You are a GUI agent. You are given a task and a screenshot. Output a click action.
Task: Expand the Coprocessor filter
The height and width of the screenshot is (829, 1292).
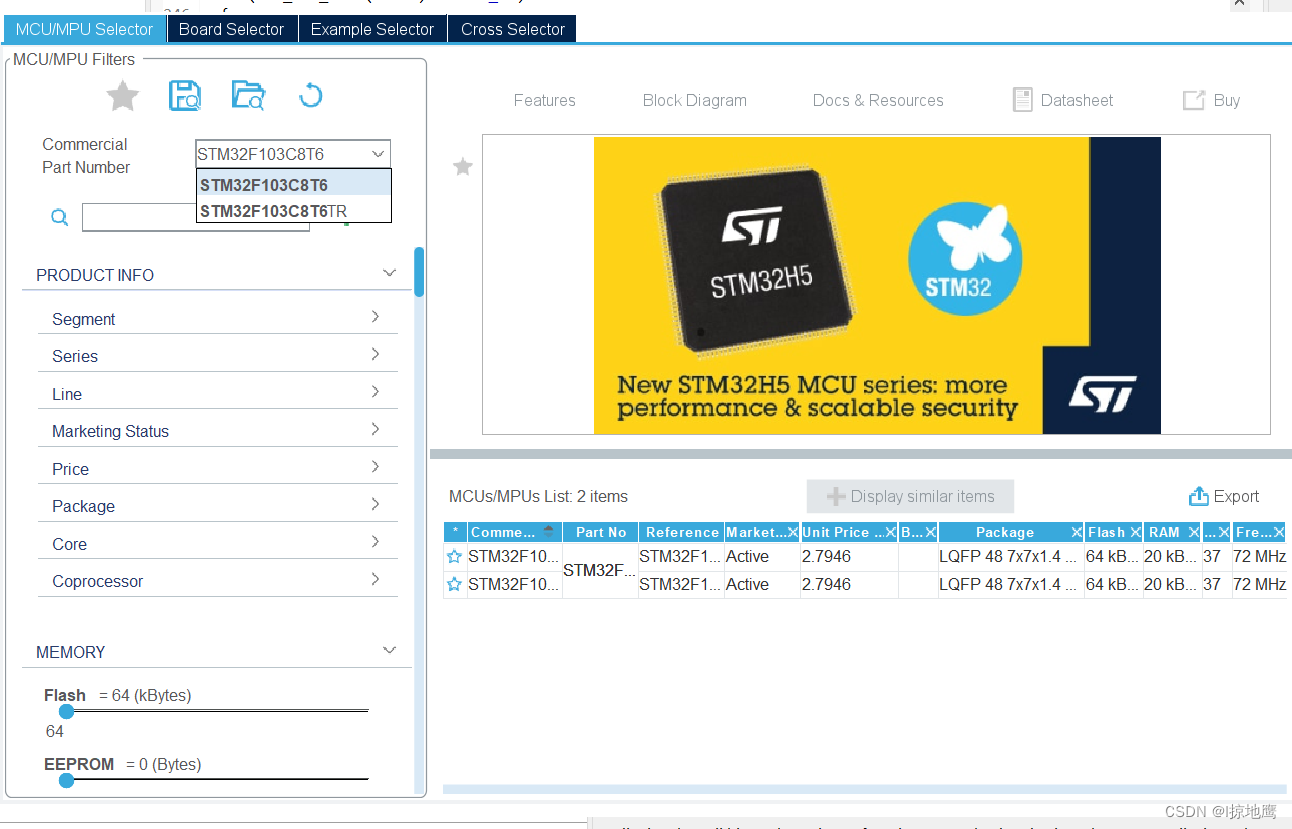375,579
